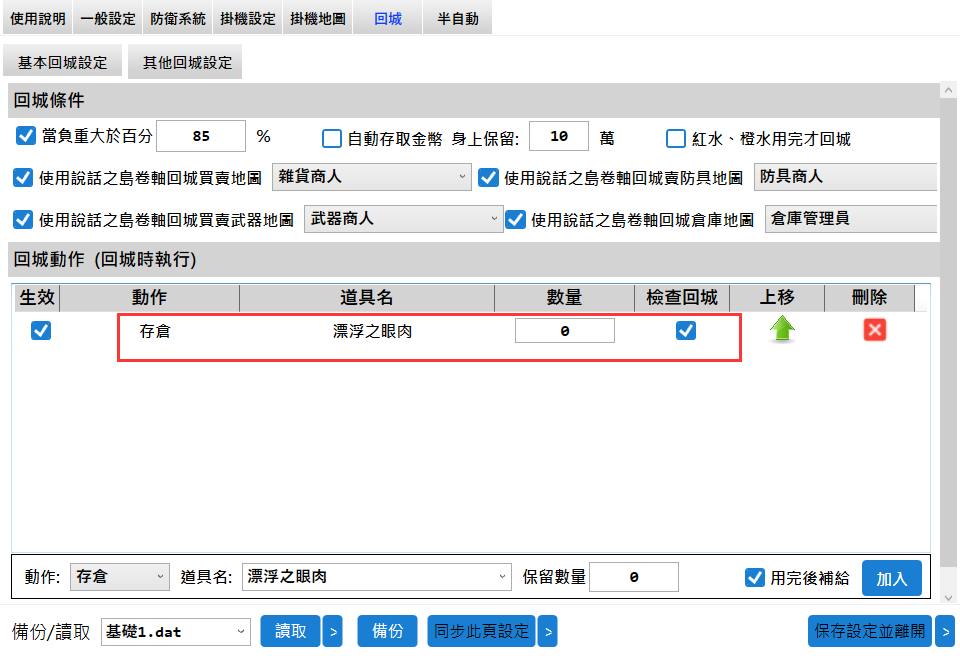Screen dimensions: 960x656
Task: Click the arrow button next to 保存設定並離開
Action: [944, 631]
